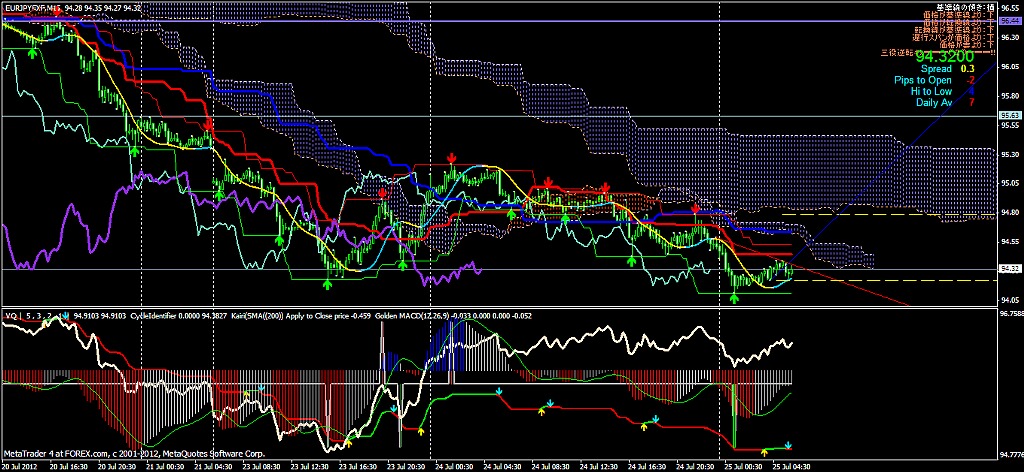Click last cyan arrow at the VQ line's right end
Screen dimensions: 1024x472
788,445
